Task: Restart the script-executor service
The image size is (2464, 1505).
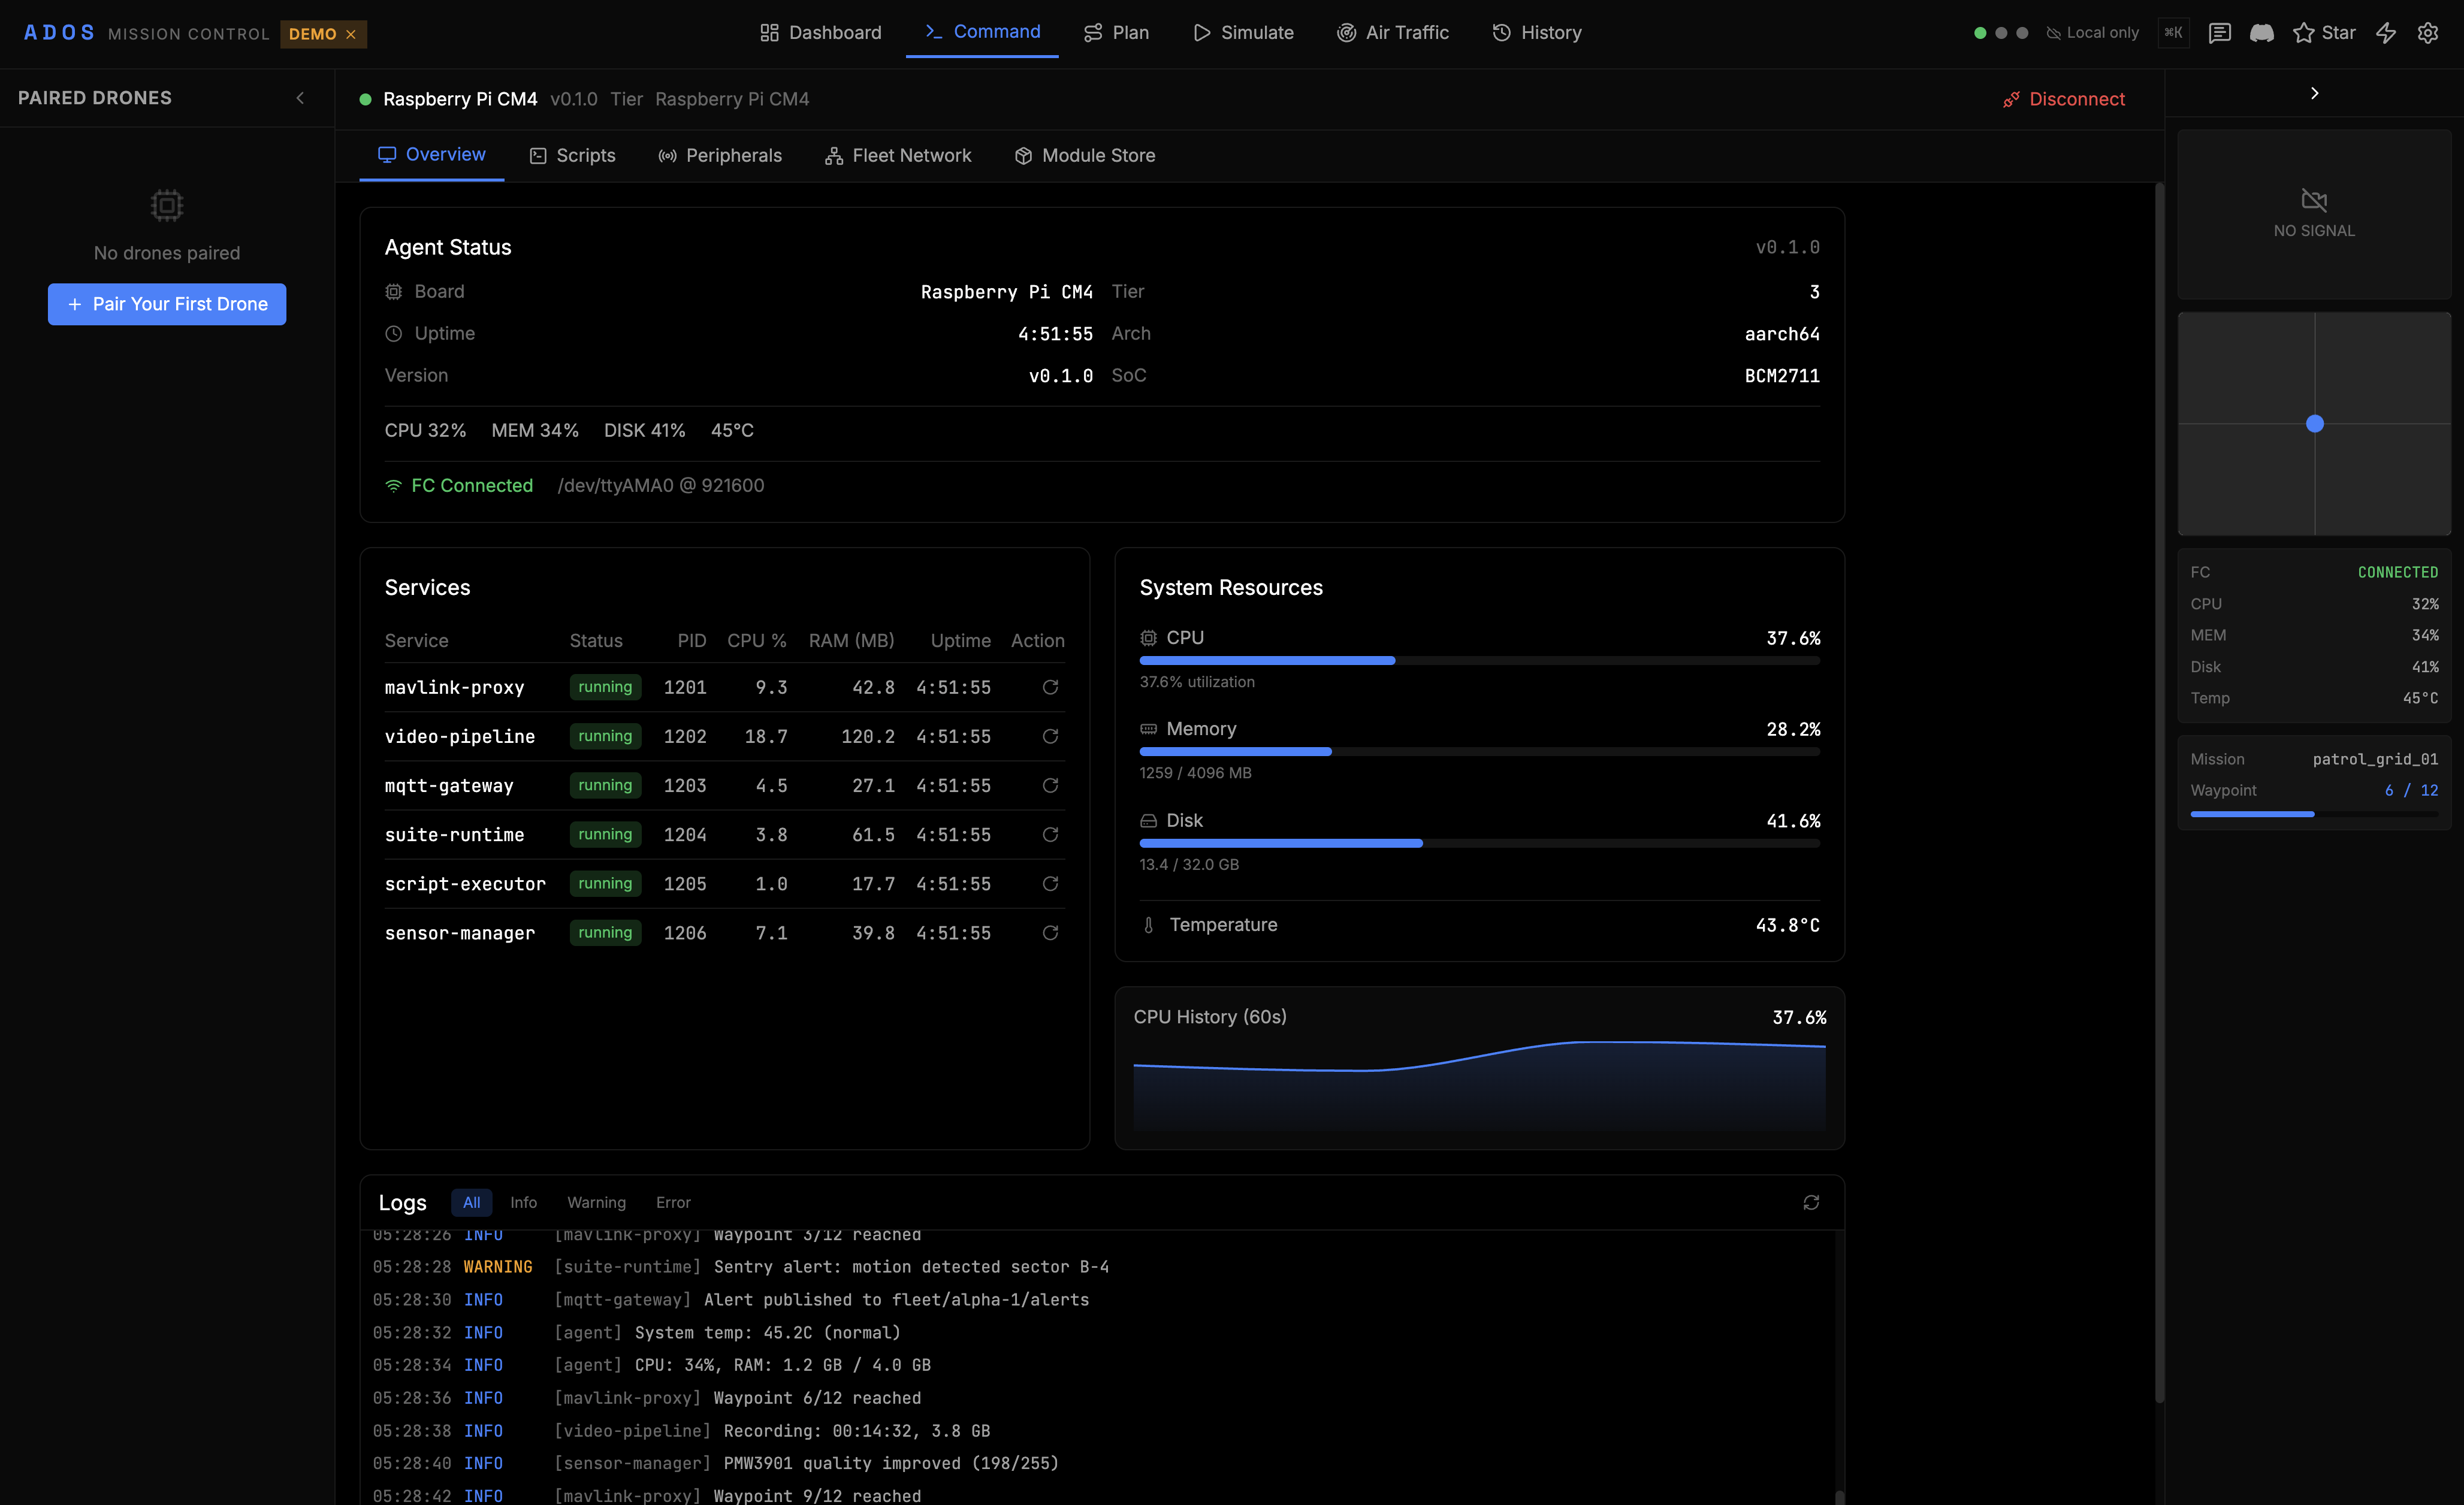Action: [x=1050, y=883]
